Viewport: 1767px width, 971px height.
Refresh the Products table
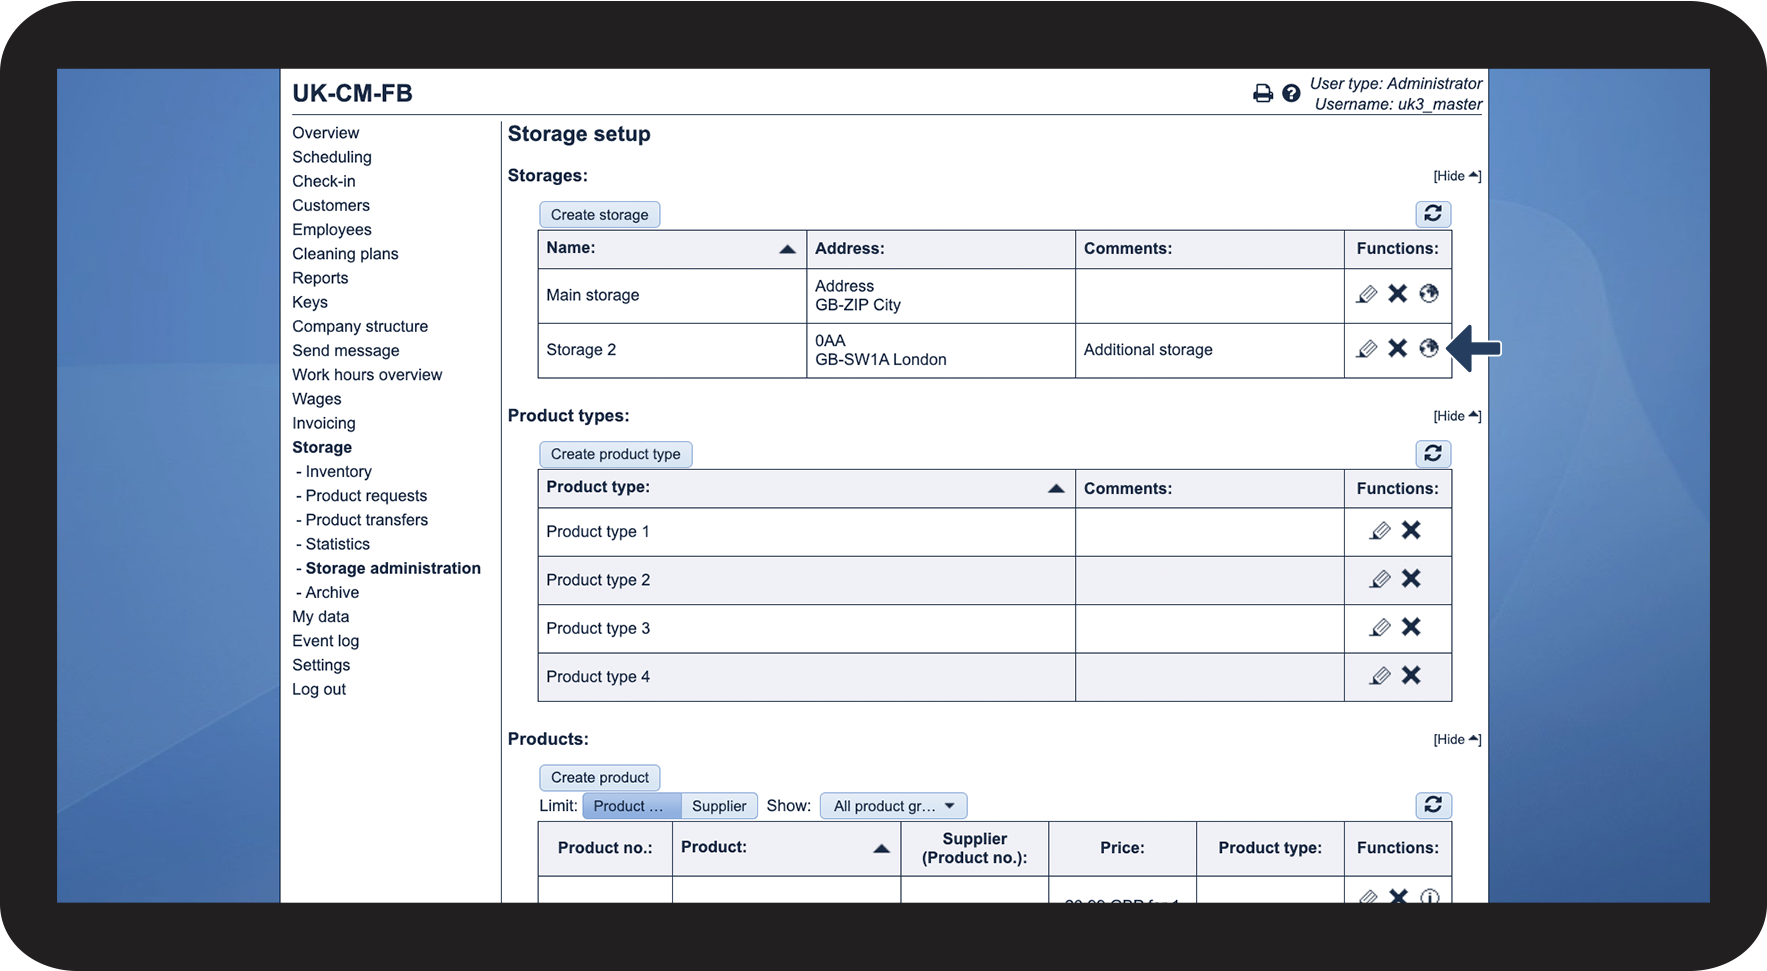point(1433,805)
